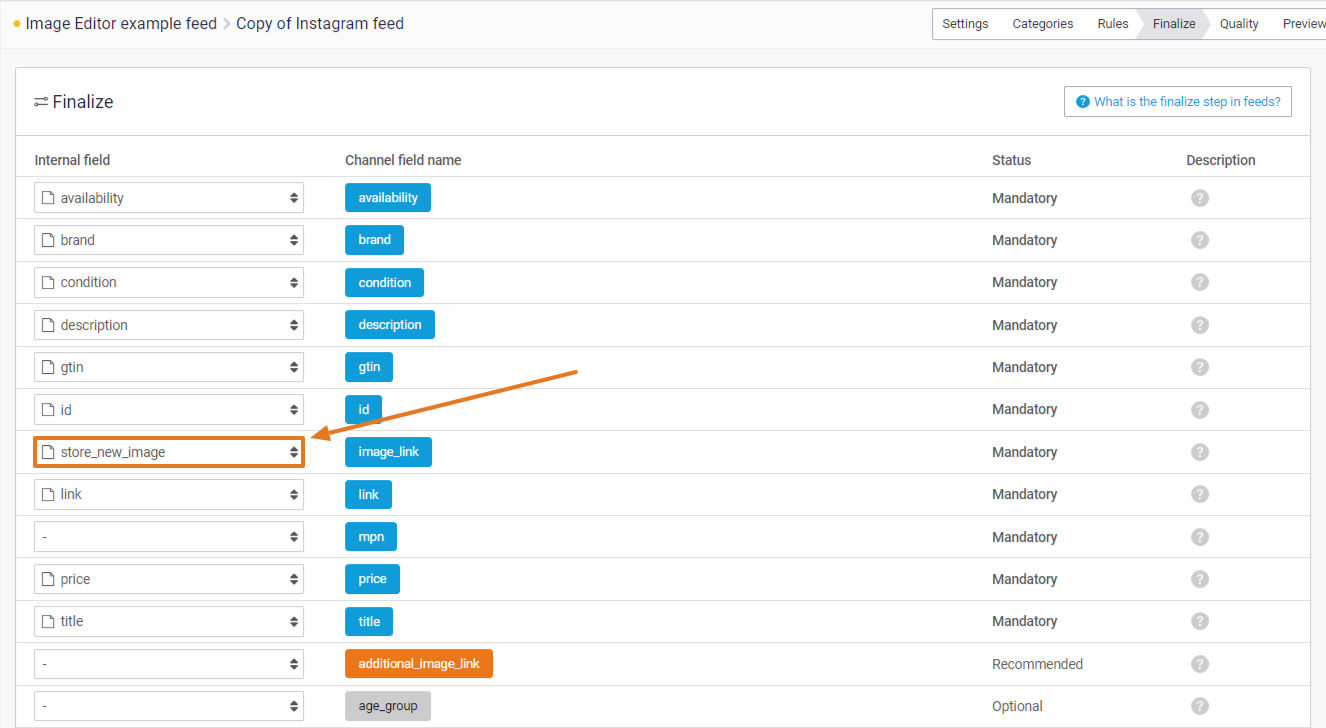Click the help icon in the availability row
This screenshot has width=1326, height=728.
click(1200, 198)
